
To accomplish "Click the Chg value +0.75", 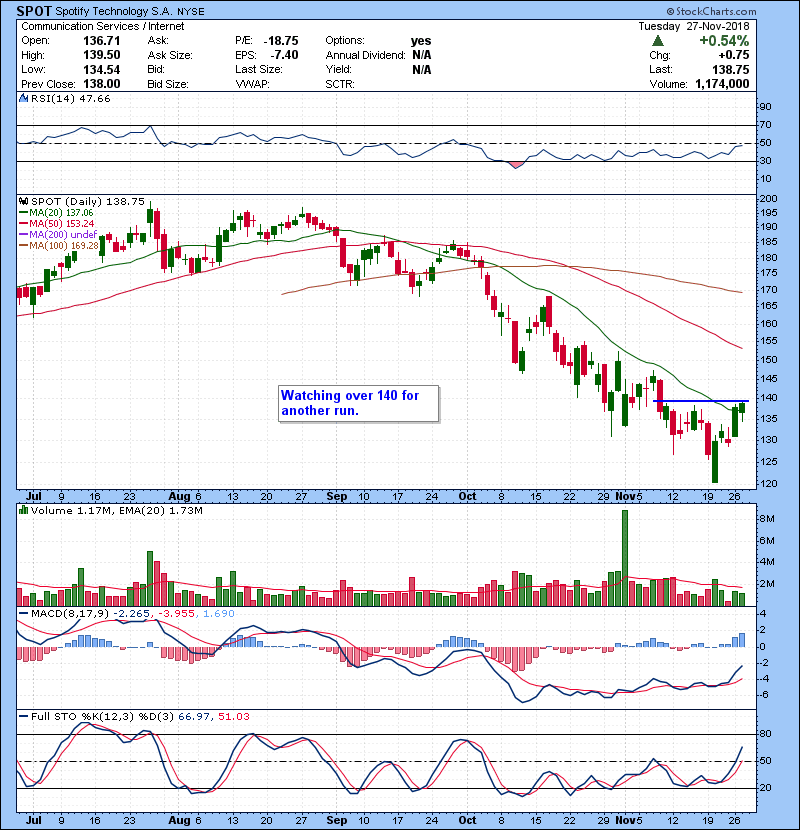I will pyautogui.click(x=734, y=55).
